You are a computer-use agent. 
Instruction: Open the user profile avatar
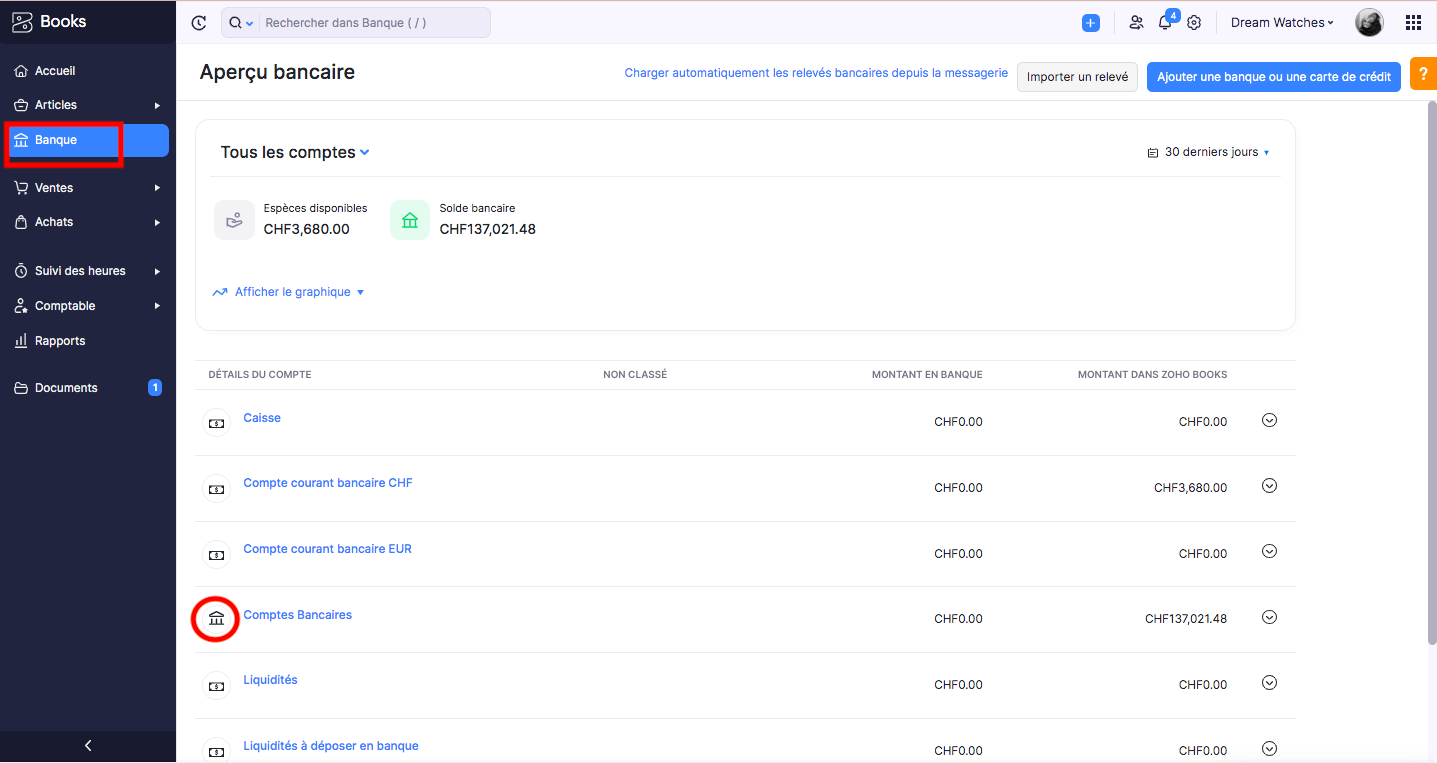1369,22
